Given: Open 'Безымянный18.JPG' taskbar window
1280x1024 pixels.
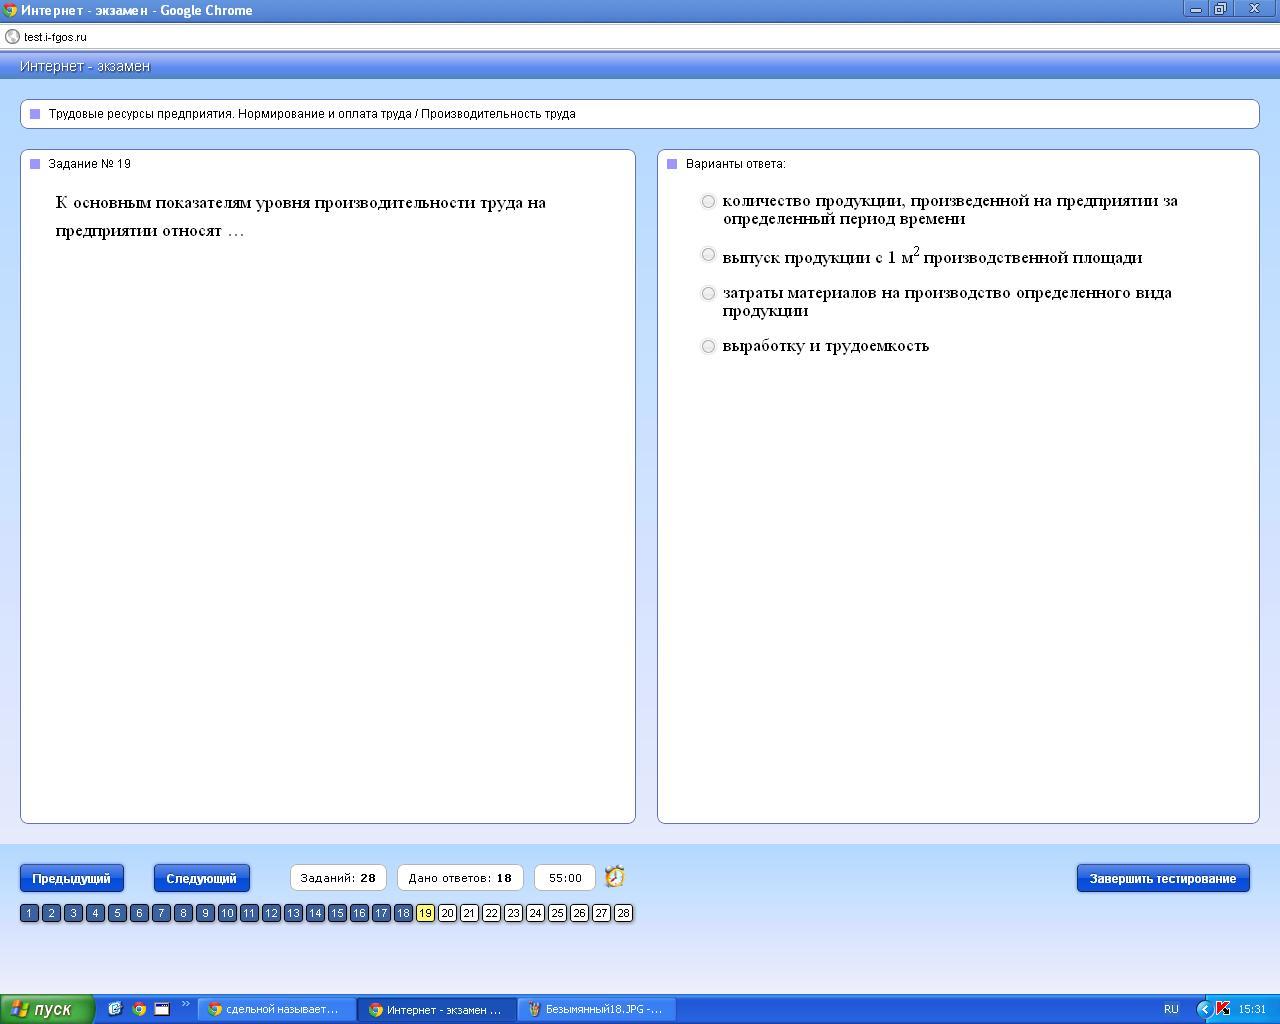Looking at the screenshot, I should point(597,1009).
